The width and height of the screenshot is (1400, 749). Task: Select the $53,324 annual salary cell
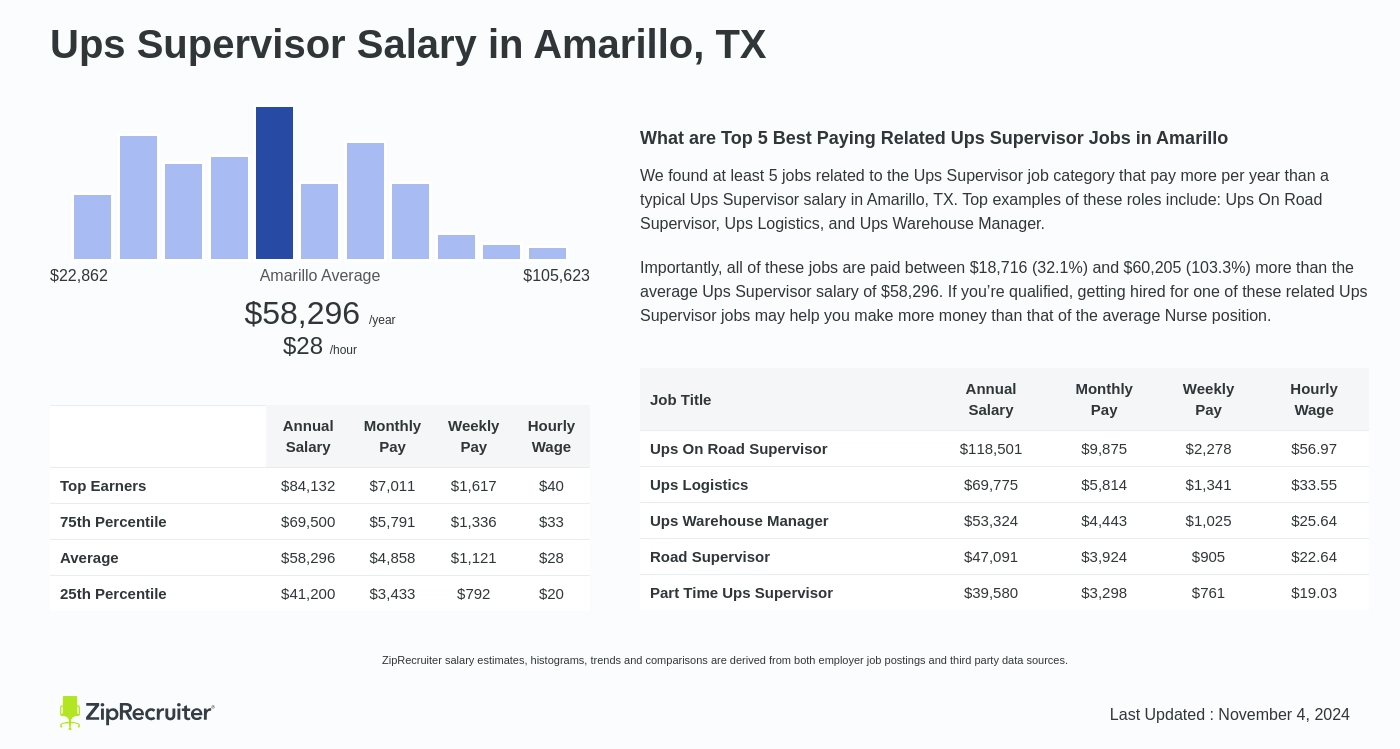pos(991,520)
